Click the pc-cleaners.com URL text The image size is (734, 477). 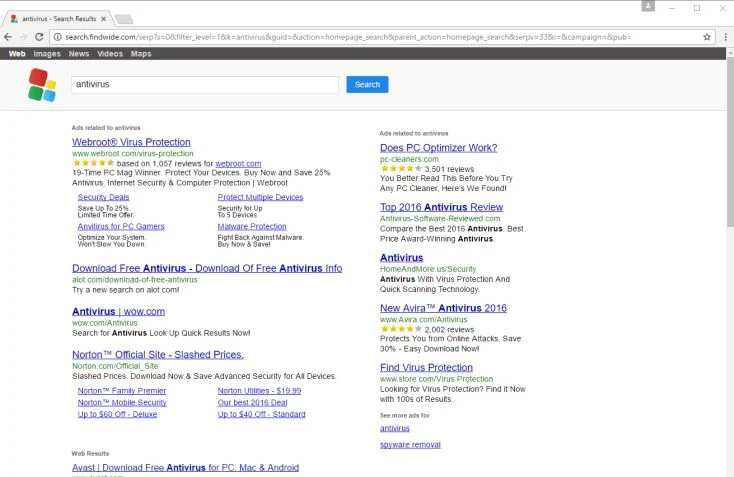(409, 159)
